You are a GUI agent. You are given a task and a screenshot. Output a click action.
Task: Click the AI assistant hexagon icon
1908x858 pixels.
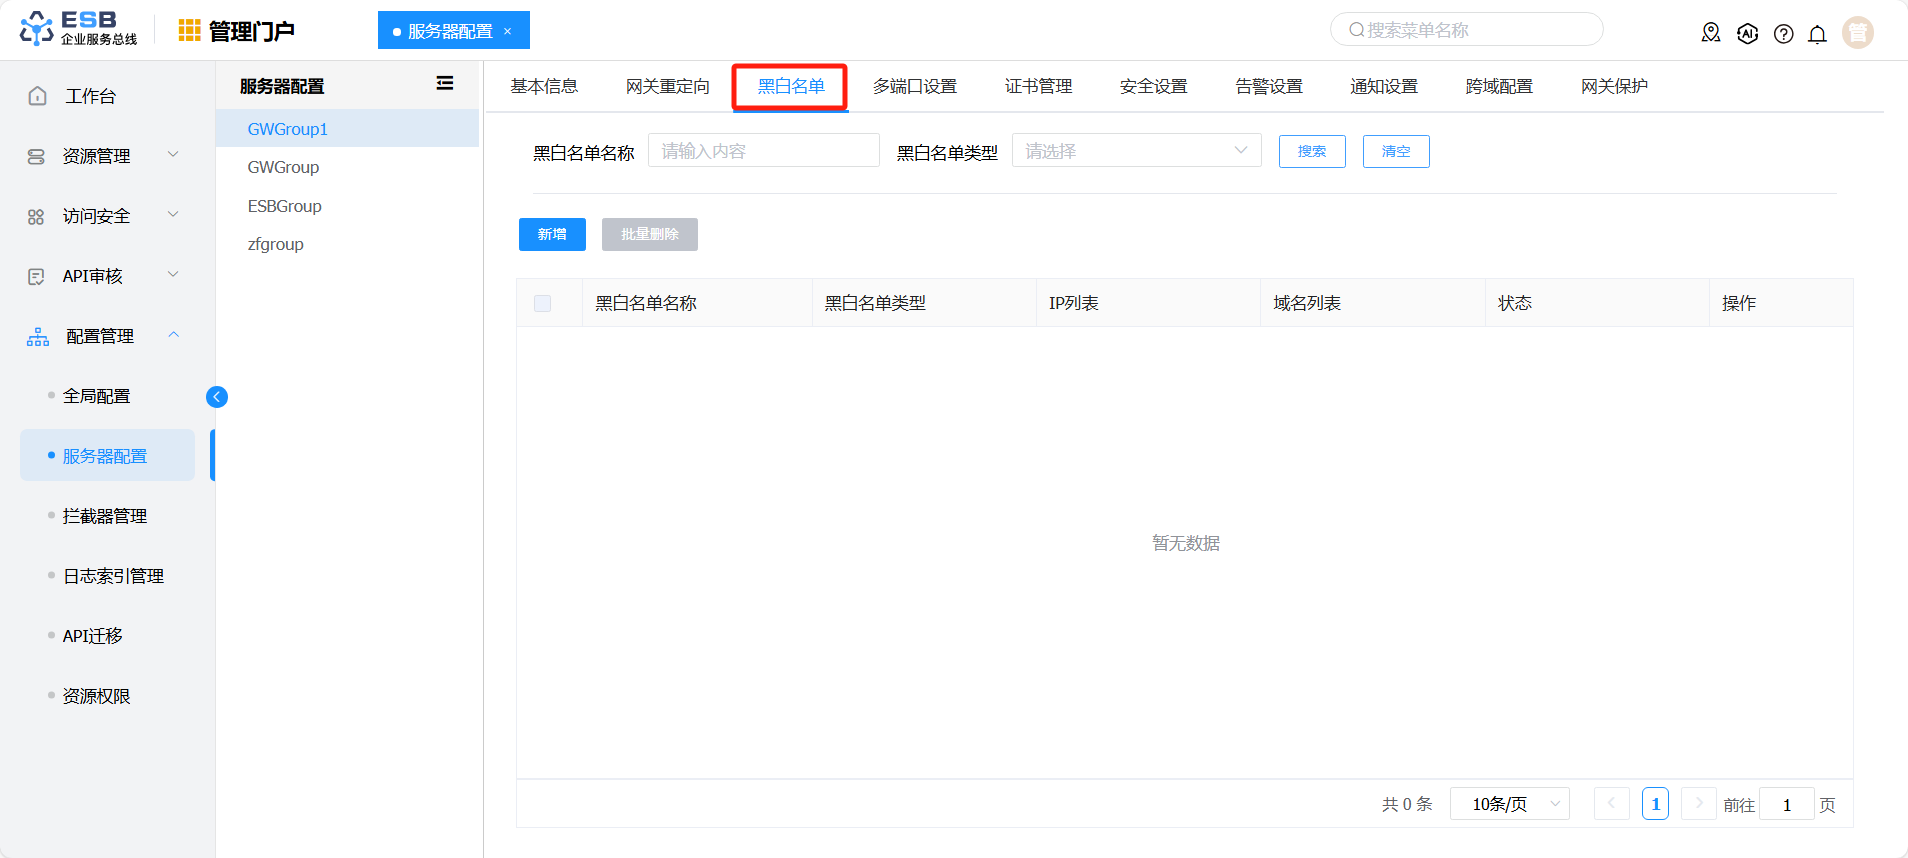pos(1747,33)
